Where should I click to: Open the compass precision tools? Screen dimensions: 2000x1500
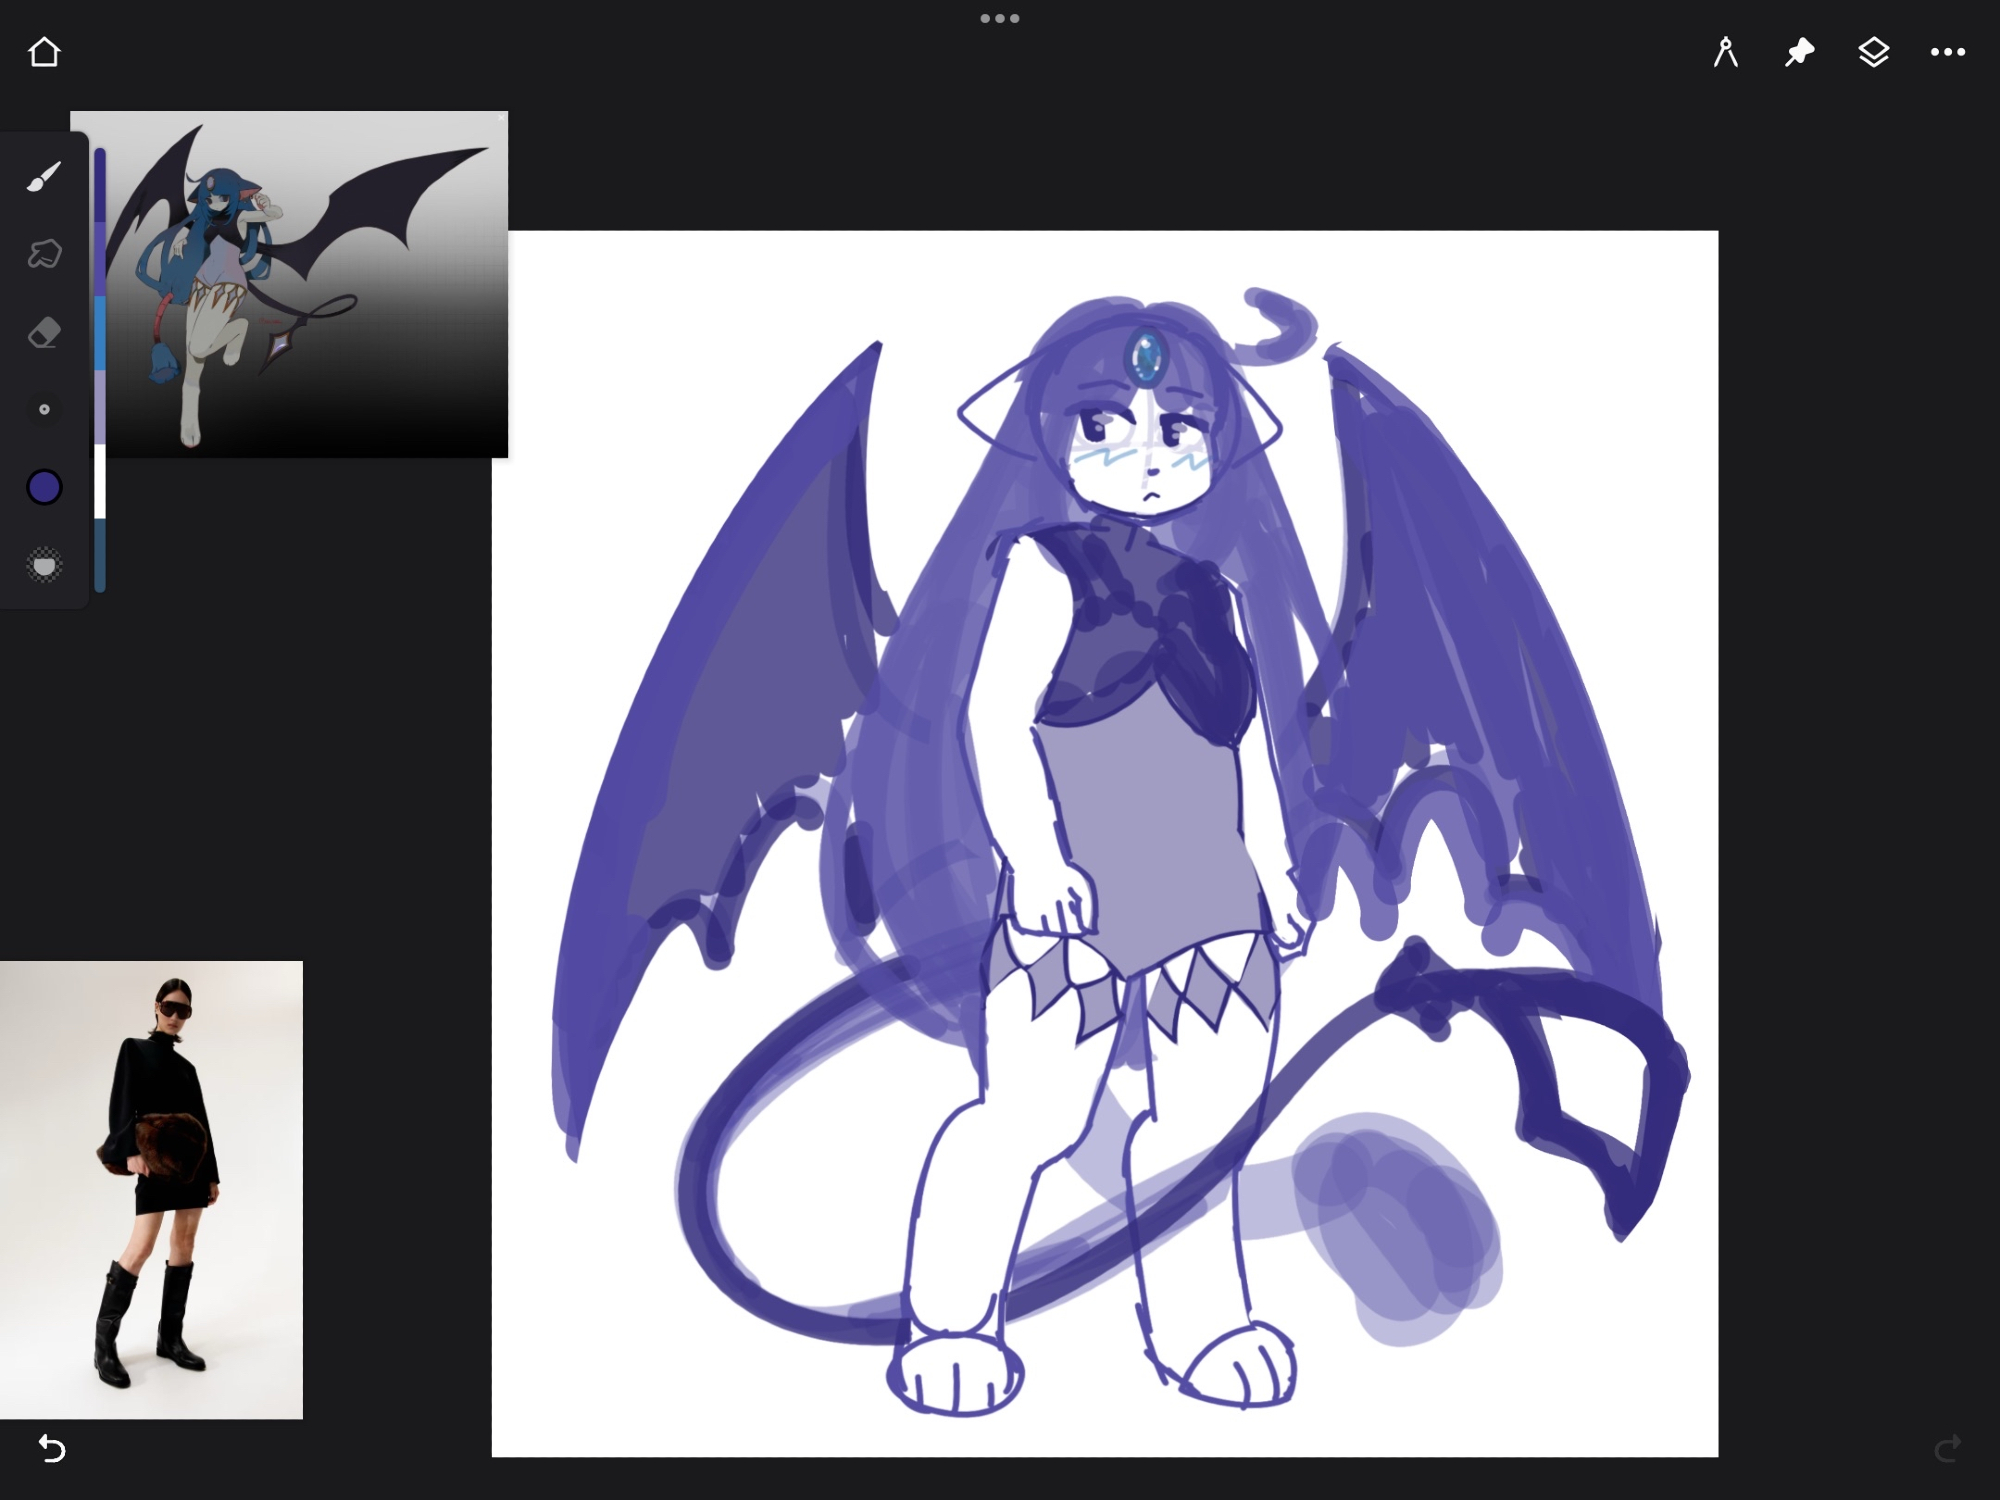[1725, 52]
